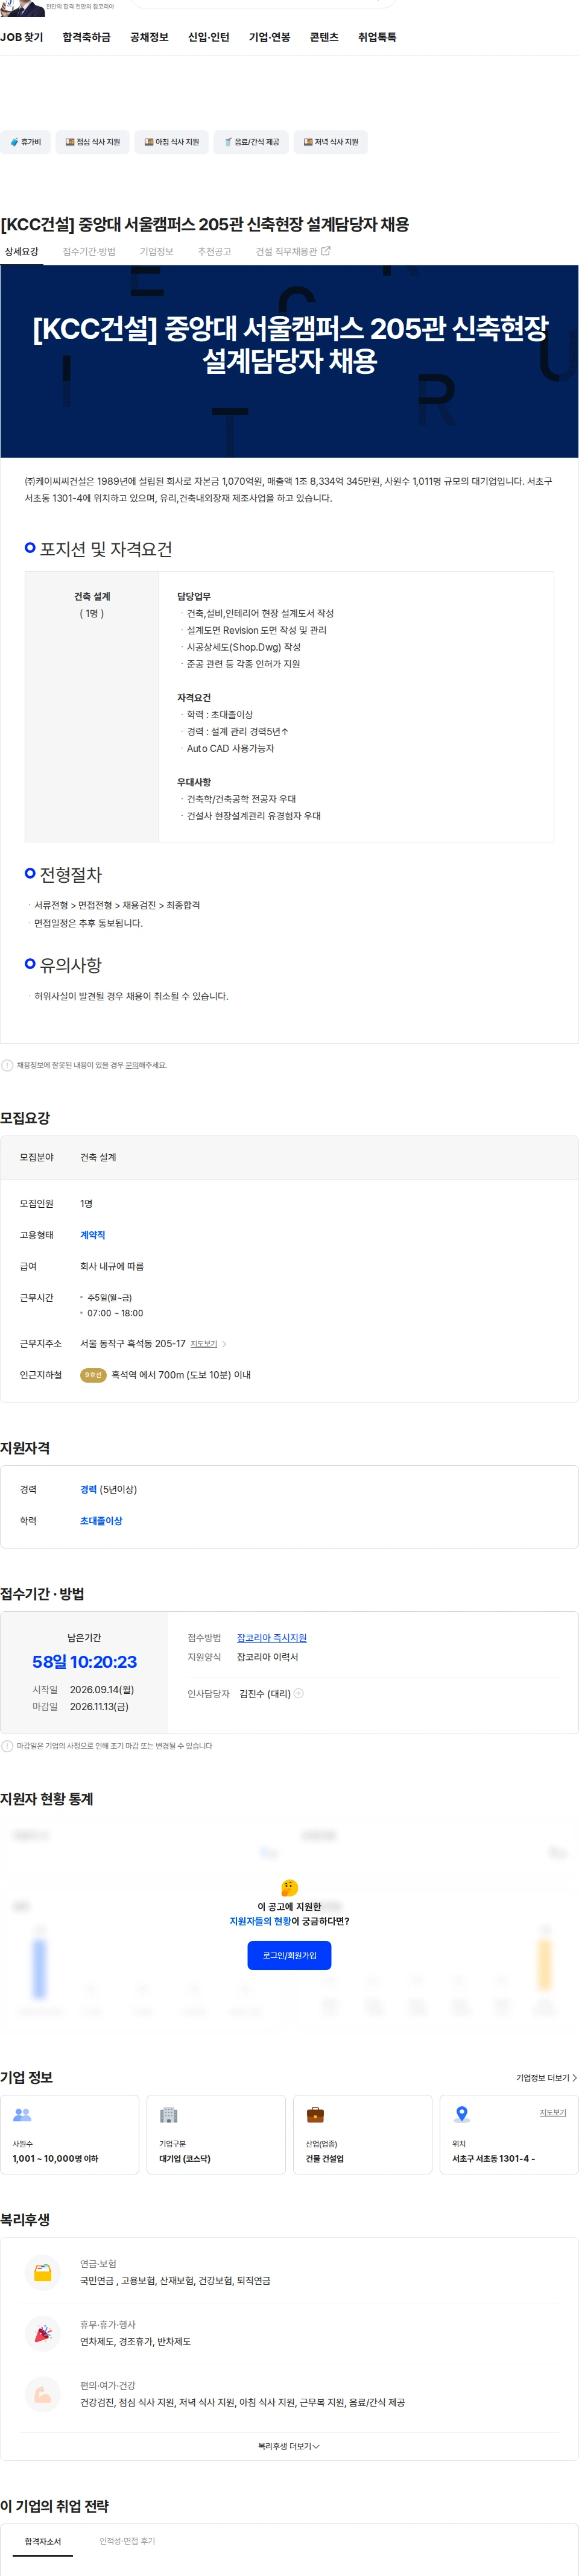The image size is (579, 2576).
Task: Open 콘텐츠 menu item
Action: (x=324, y=37)
